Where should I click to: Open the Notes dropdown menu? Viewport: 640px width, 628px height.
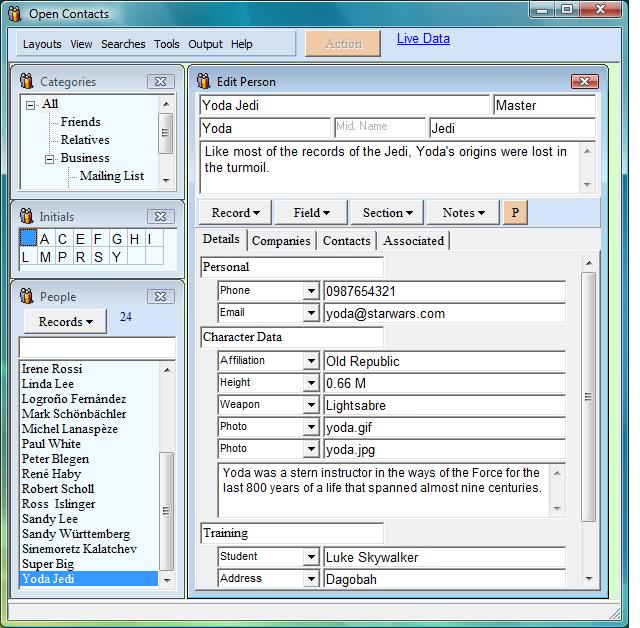pyautogui.click(x=463, y=213)
